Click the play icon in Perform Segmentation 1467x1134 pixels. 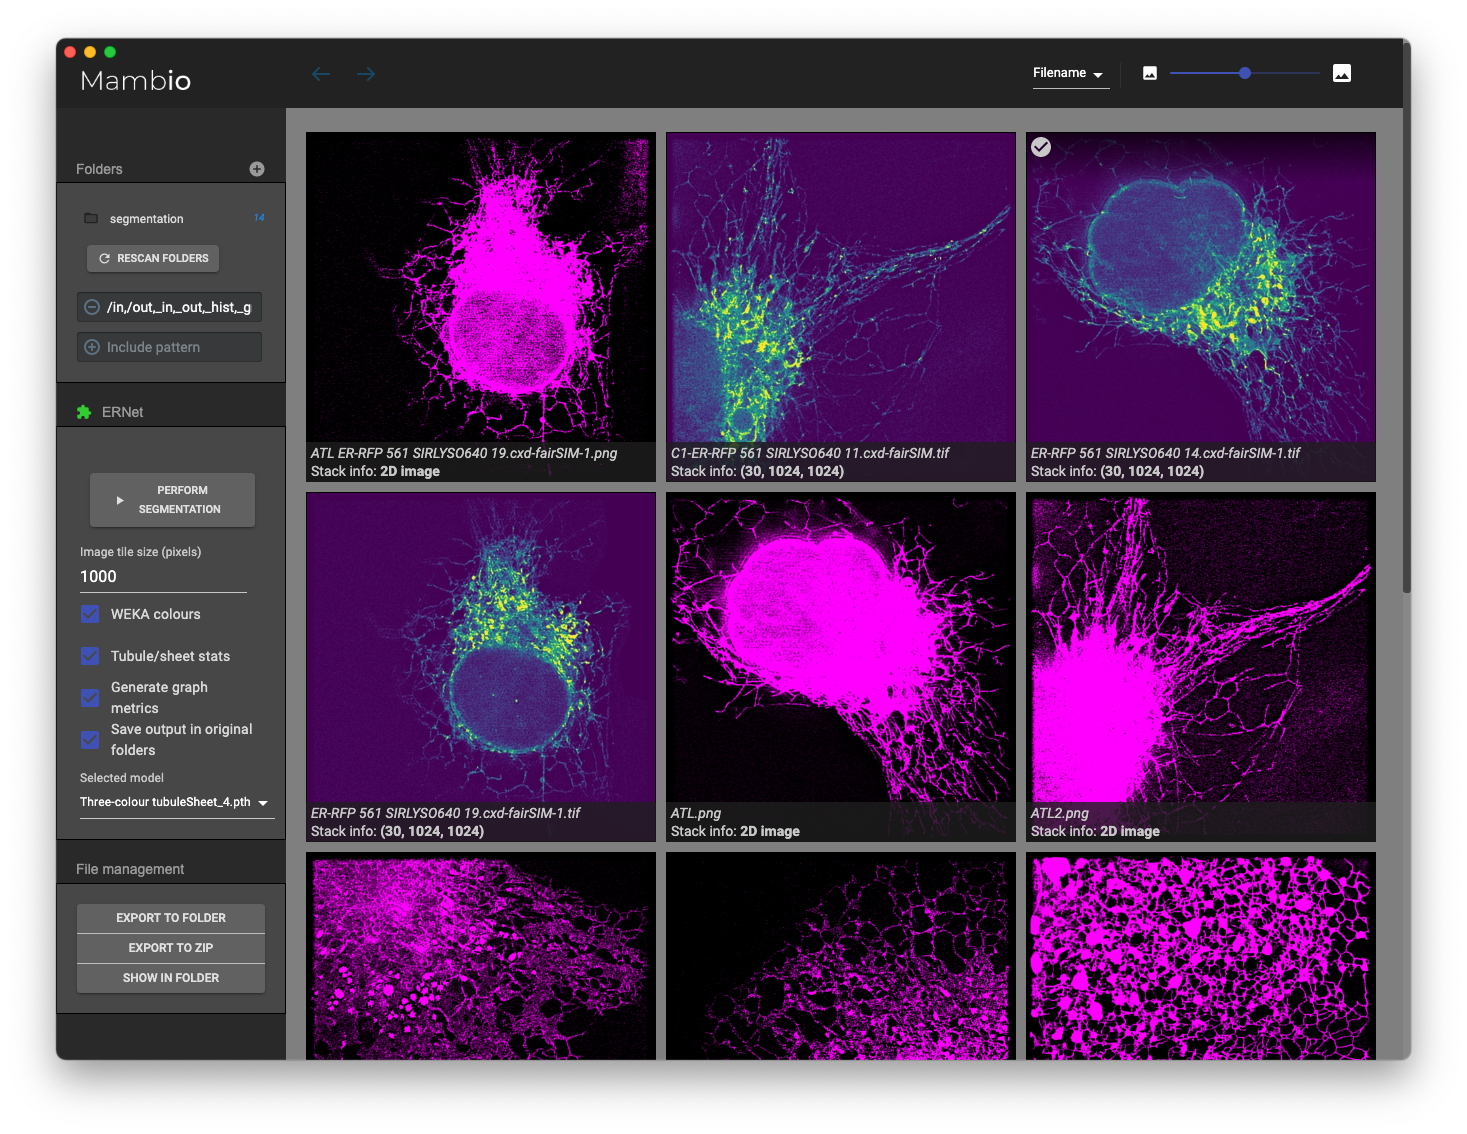(120, 500)
